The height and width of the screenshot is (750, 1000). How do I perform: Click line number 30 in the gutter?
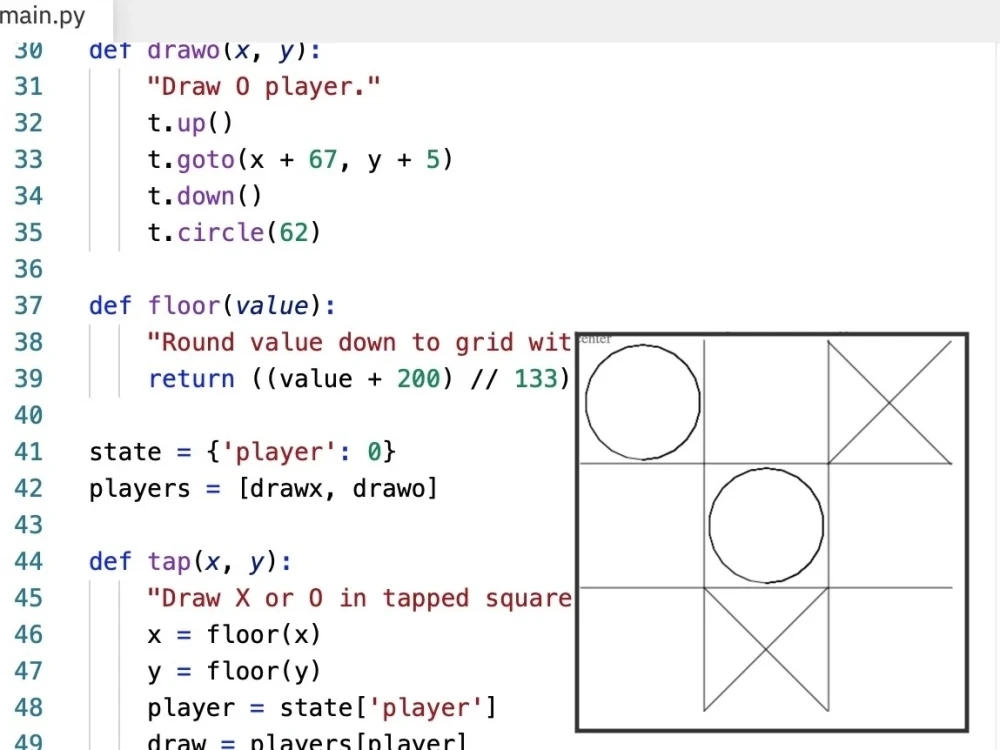28,50
